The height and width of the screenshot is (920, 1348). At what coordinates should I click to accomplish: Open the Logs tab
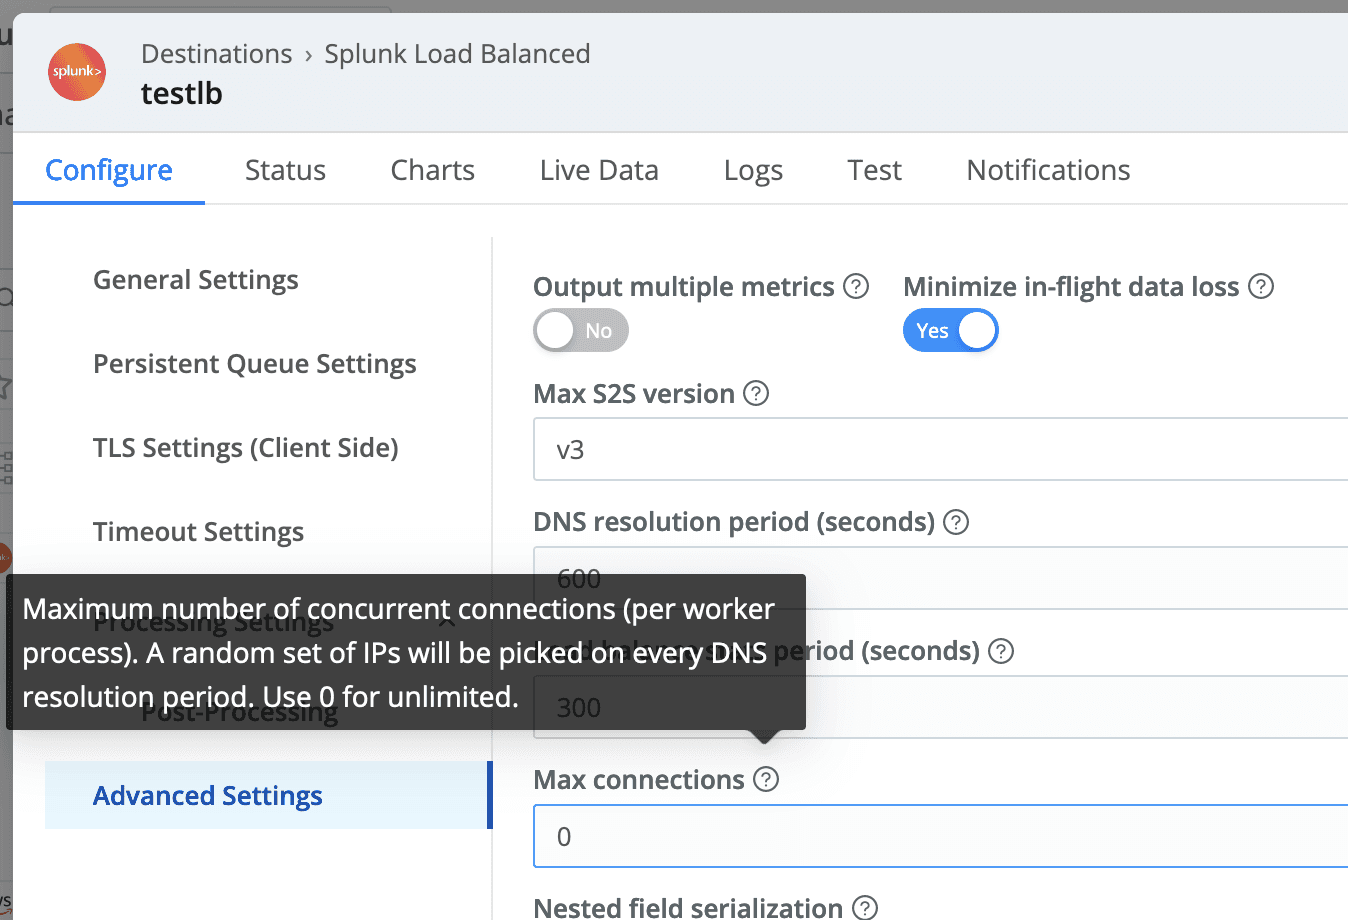(x=753, y=170)
